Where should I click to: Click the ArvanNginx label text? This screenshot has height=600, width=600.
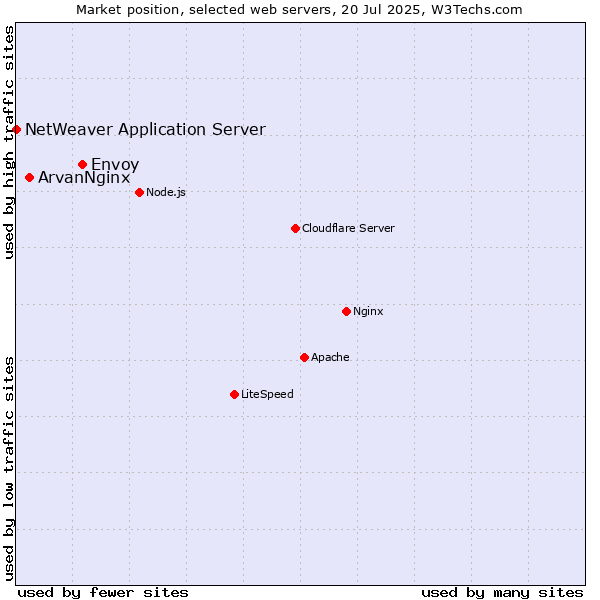point(84,178)
